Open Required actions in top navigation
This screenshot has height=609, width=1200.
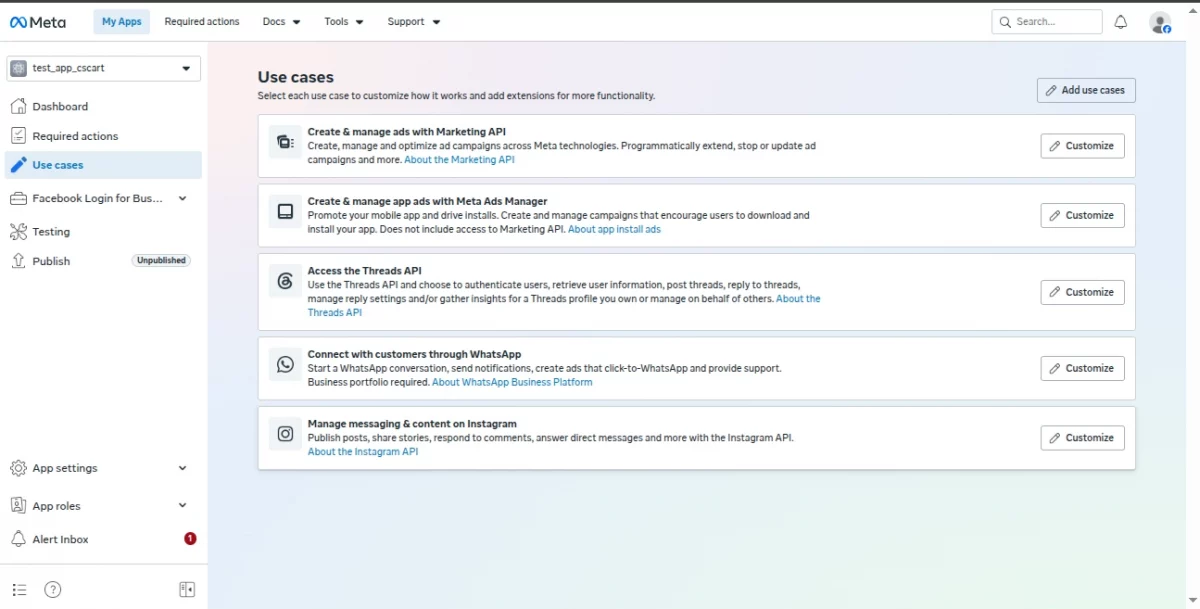[x=202, y=21]
